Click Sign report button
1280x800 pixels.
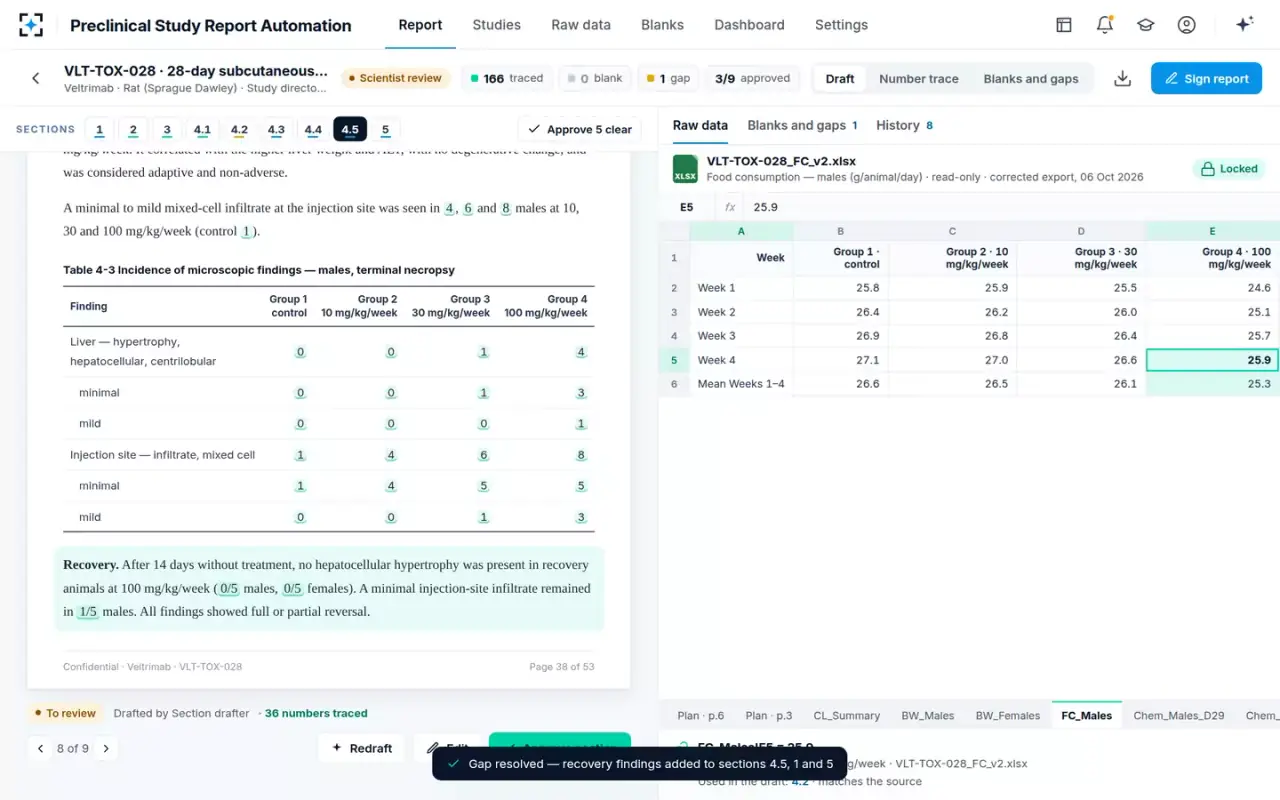pyautogui.click(x=1206, y=78)
